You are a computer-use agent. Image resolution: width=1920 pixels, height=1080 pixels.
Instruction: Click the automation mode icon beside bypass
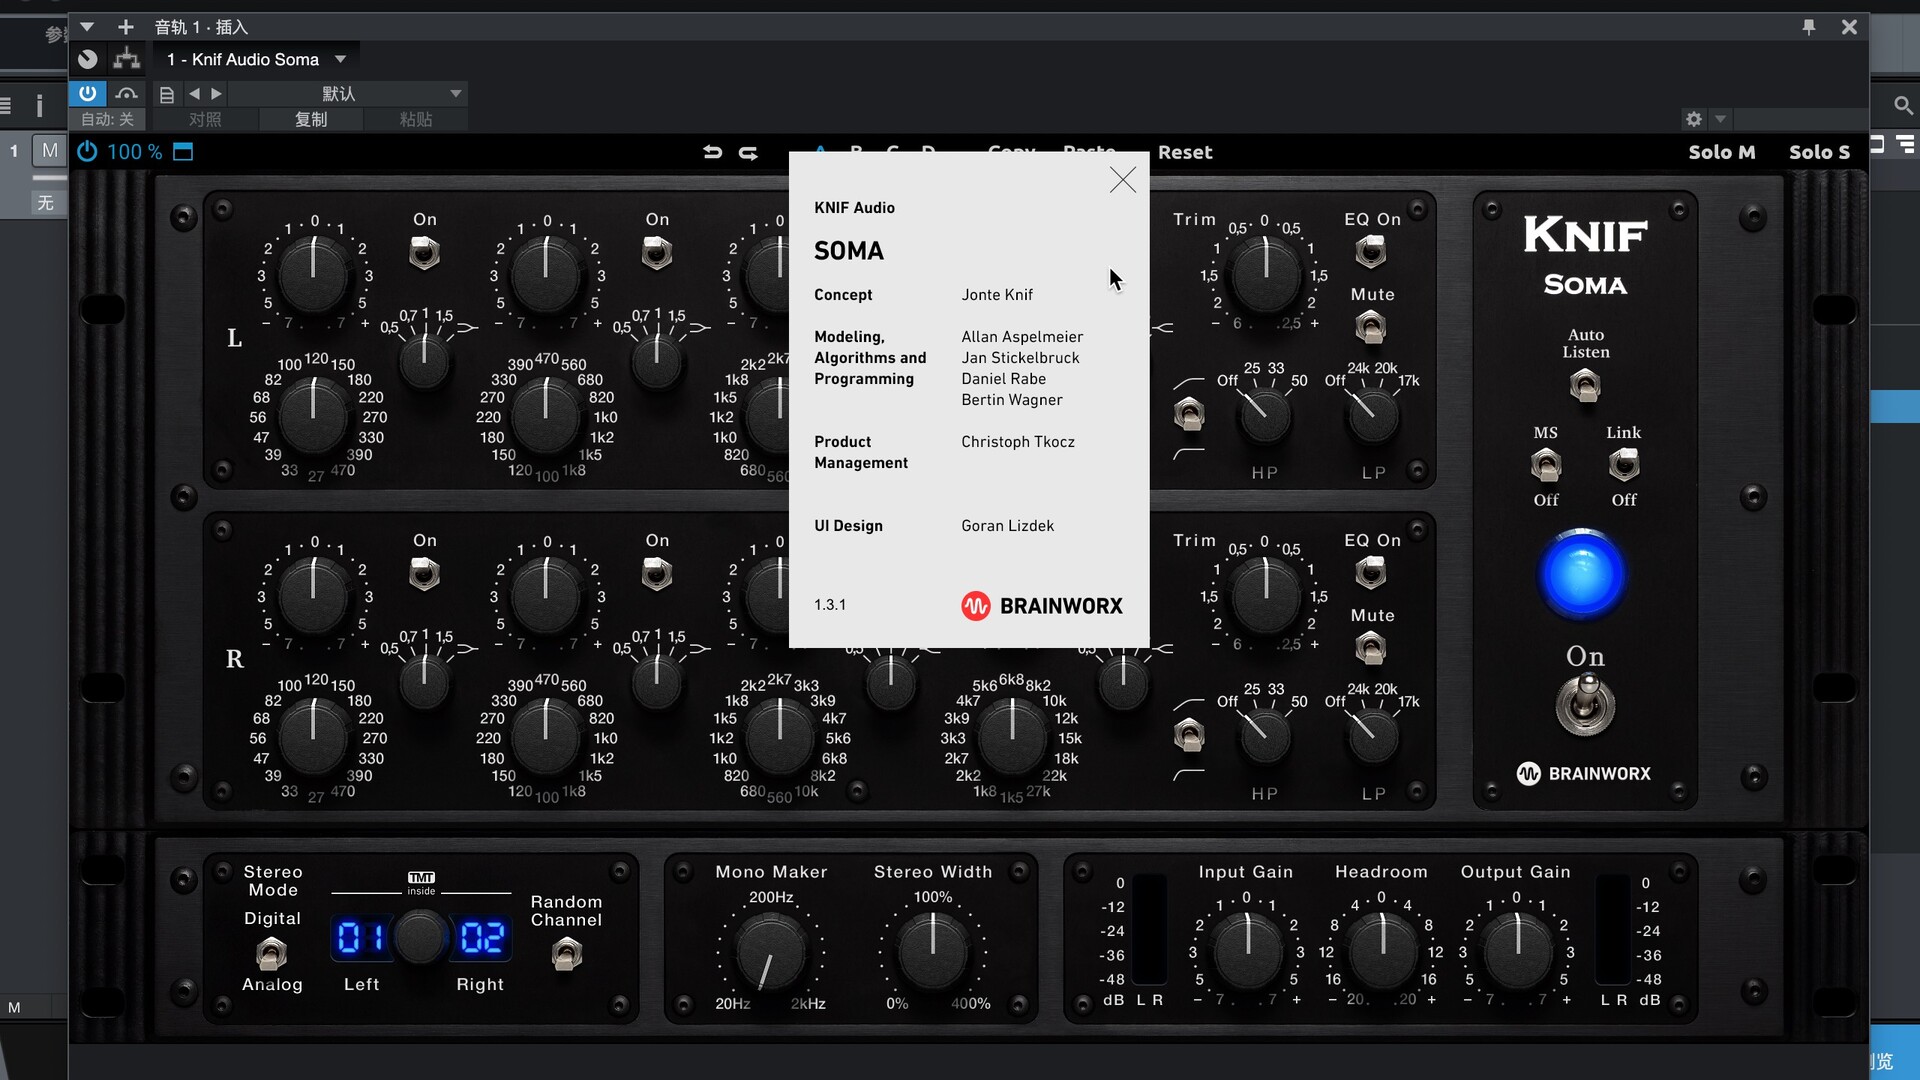(126, 93)
